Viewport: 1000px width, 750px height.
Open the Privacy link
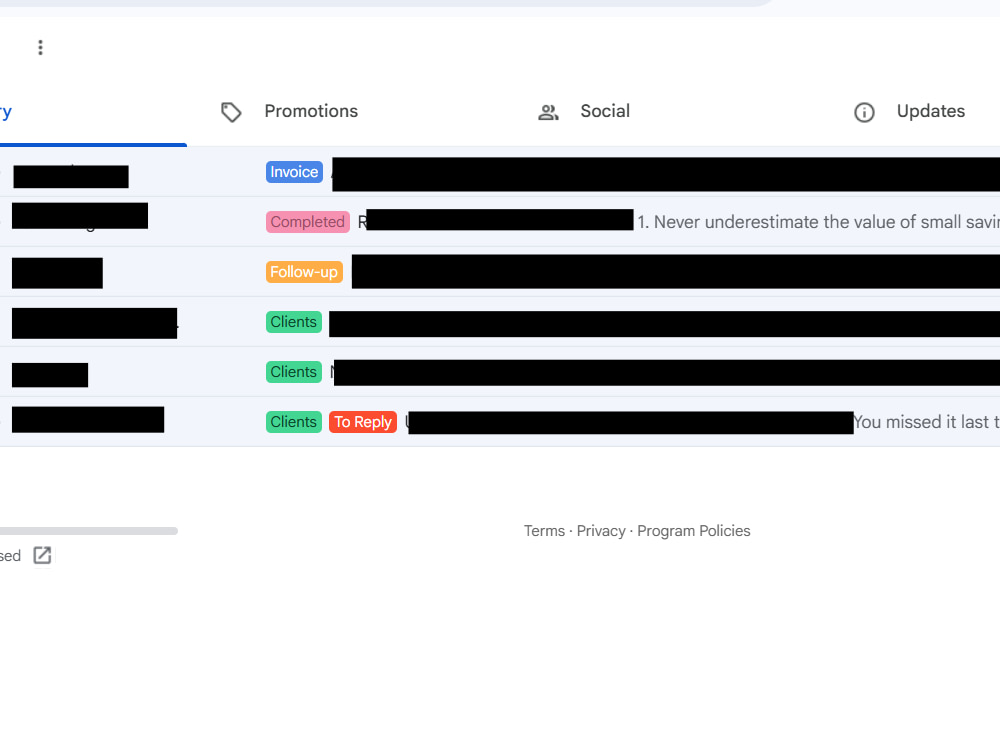point(601,531)
